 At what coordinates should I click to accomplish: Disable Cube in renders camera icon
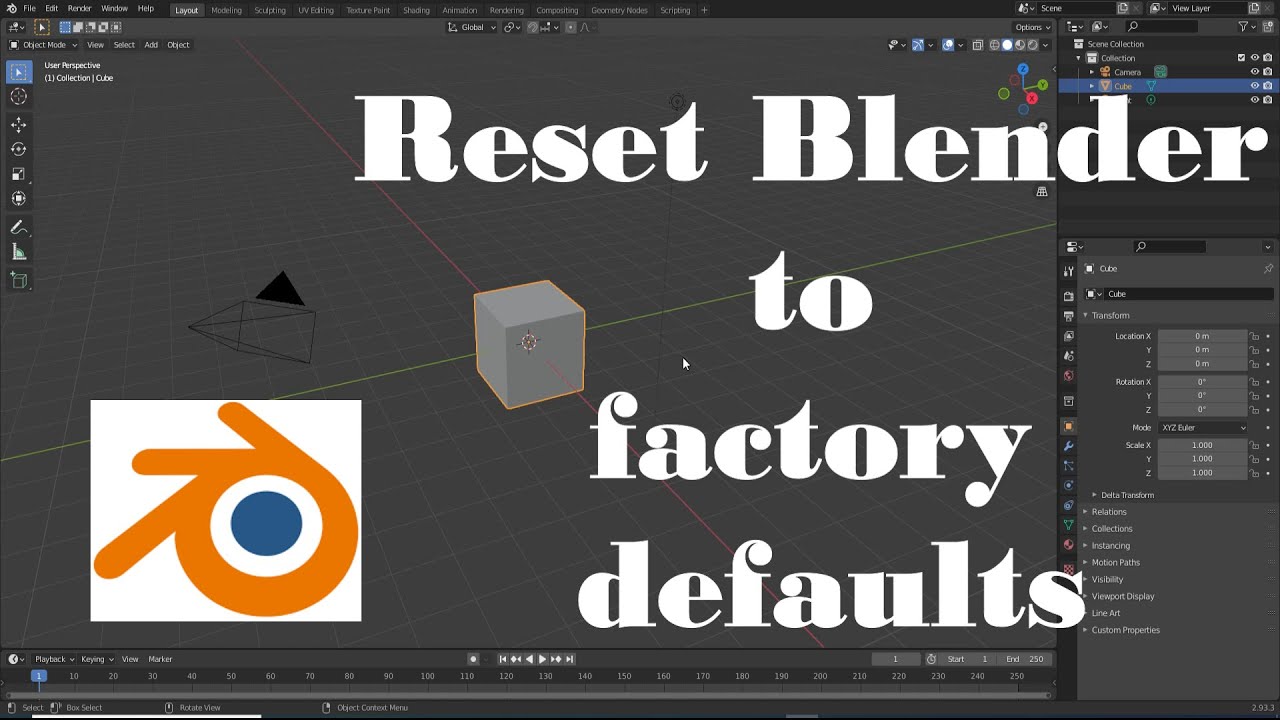[x=1268, y=86]
